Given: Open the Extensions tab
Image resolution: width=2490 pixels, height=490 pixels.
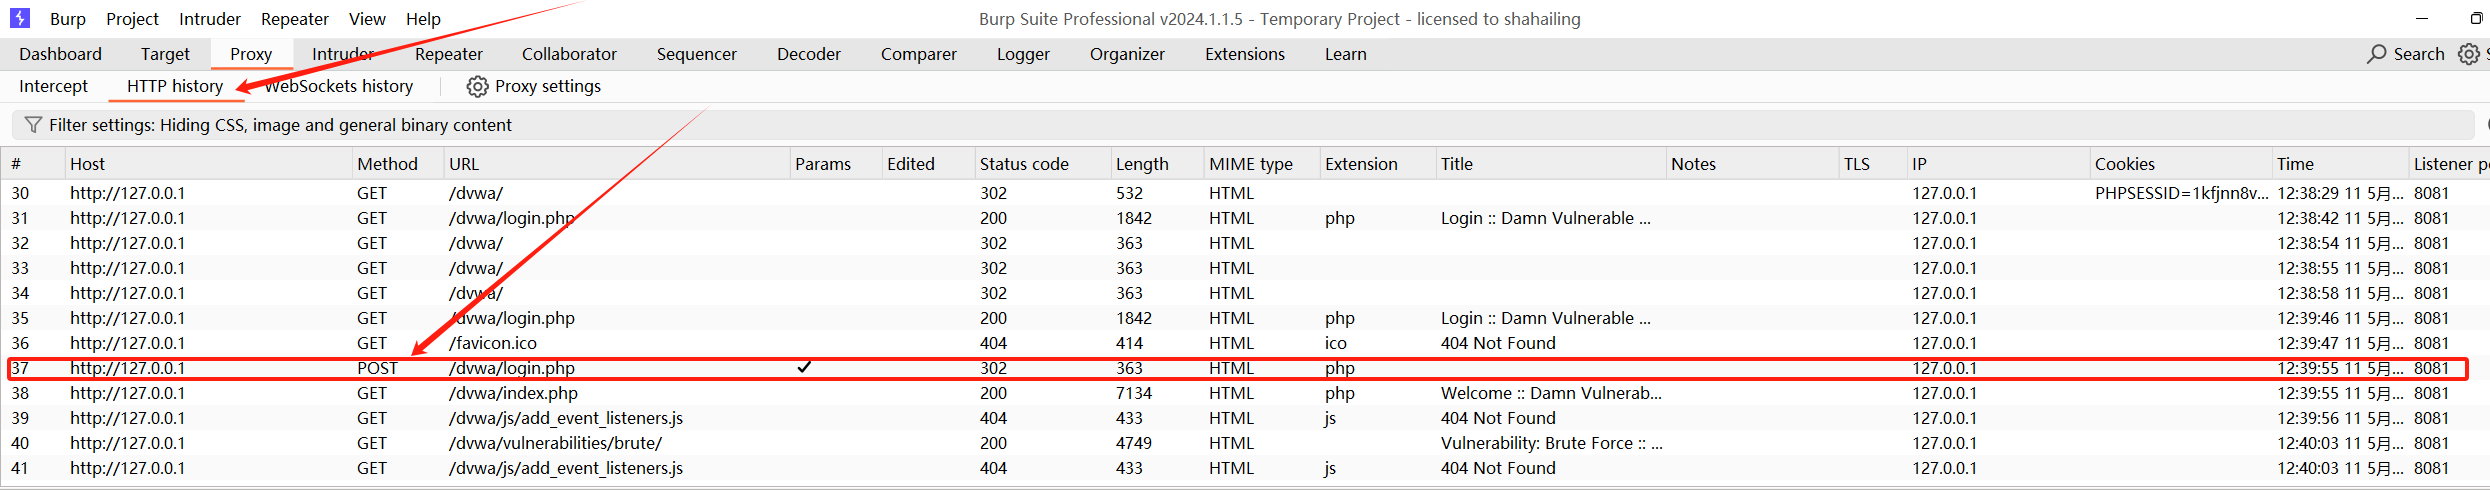Looking at the screenshot, I should pyautogui.click(x=1245, y=54).
